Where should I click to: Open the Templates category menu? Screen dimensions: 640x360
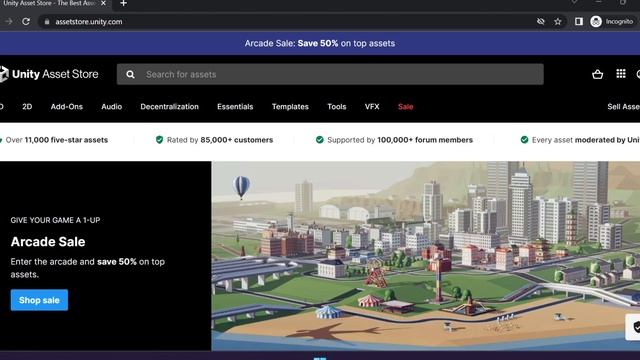coord(290,107)
